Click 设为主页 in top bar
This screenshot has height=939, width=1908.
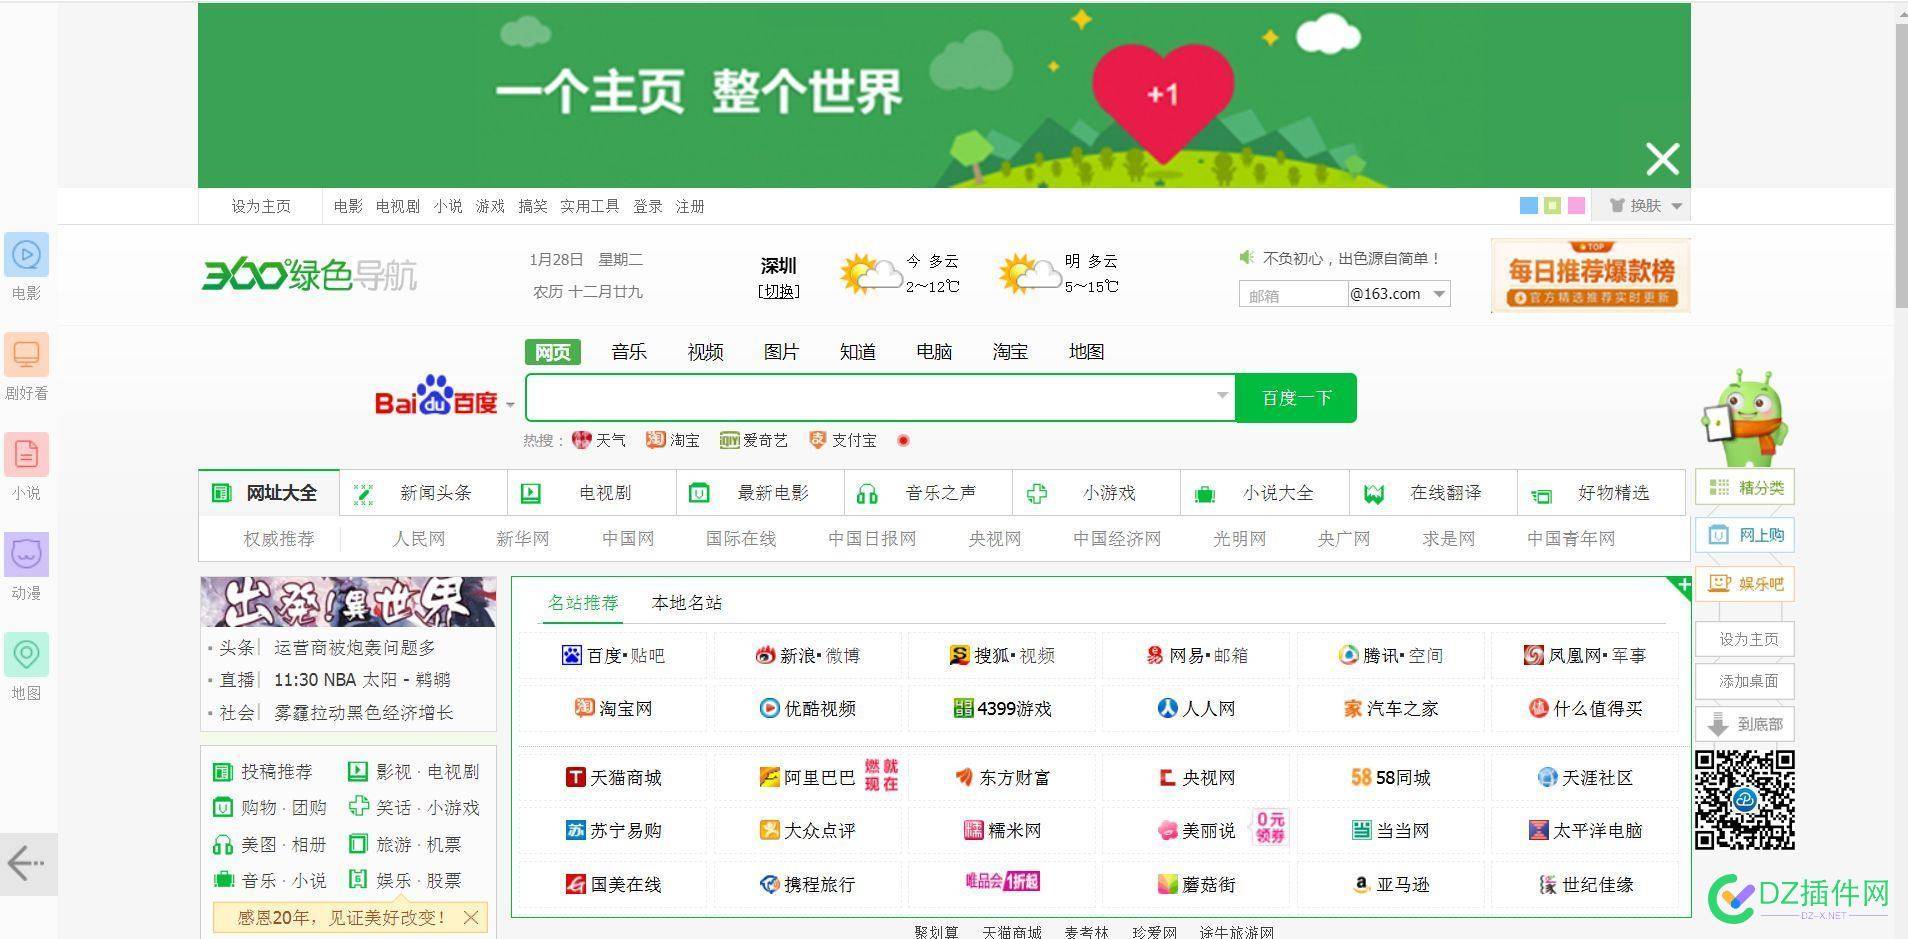coord(261,206)
